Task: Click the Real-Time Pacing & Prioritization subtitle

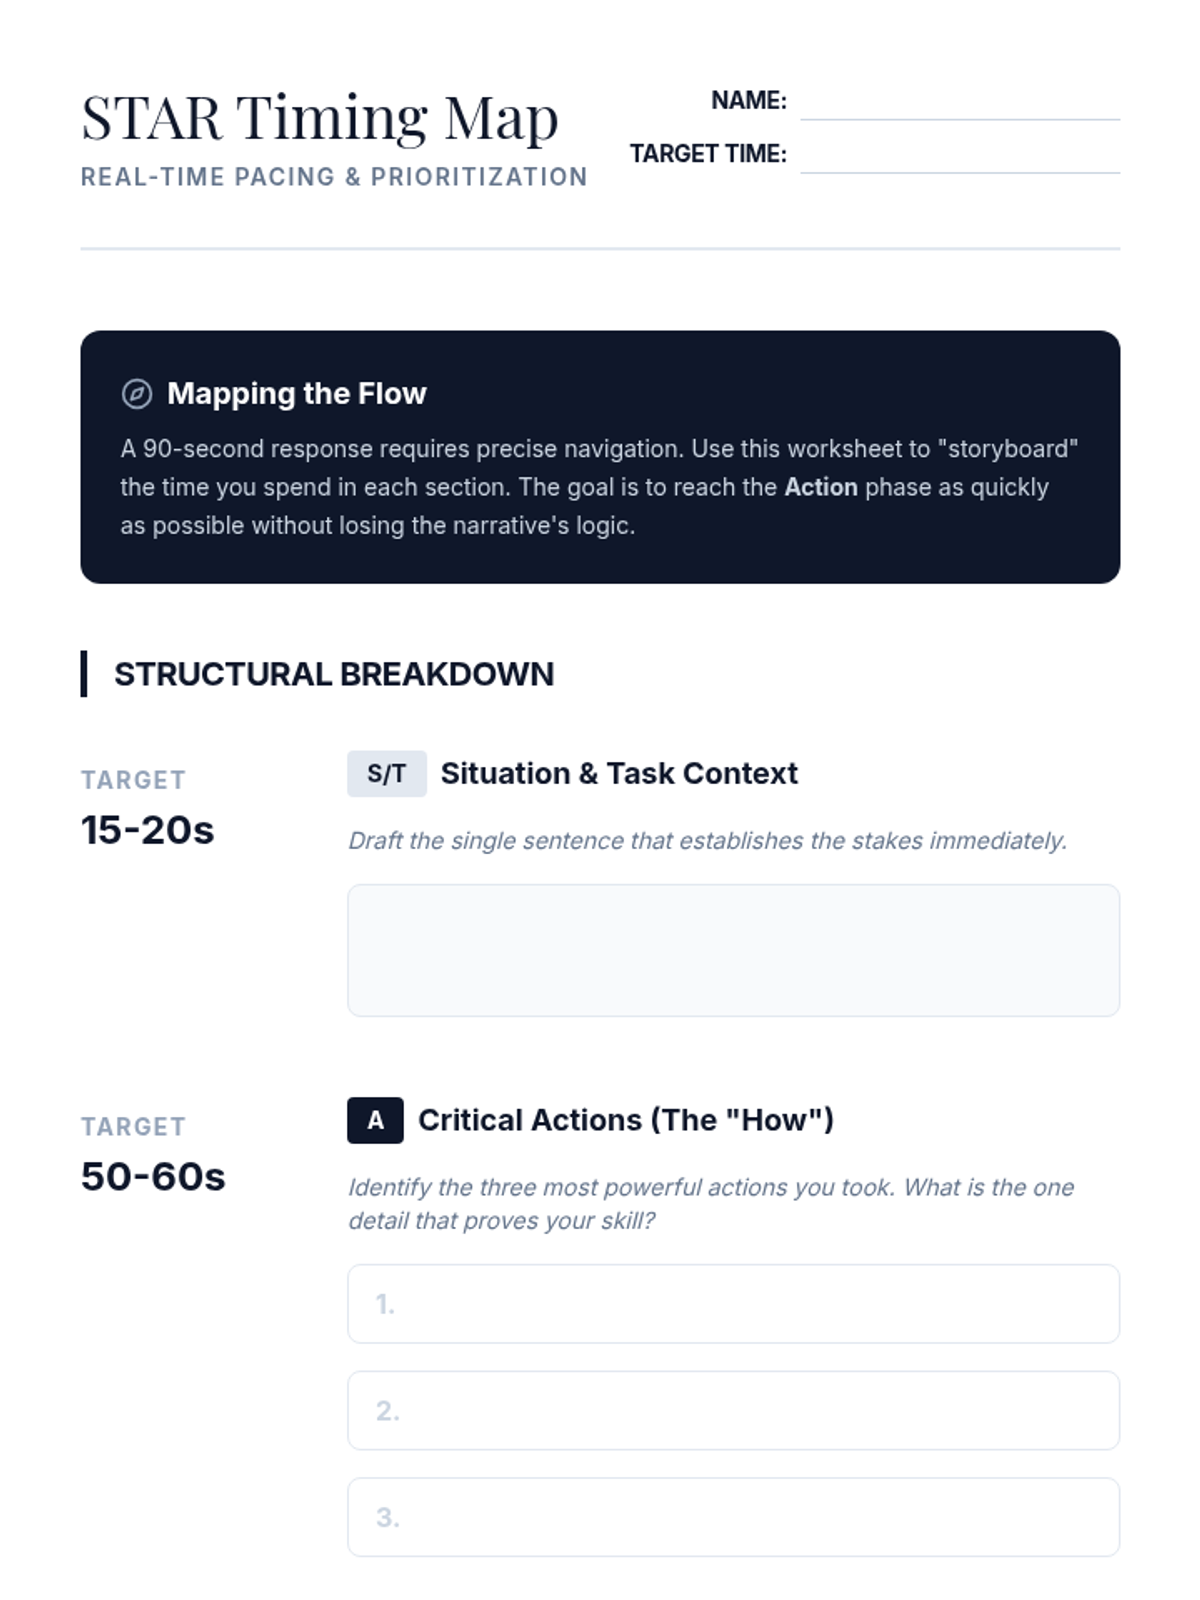Action: tap(334, 177)
